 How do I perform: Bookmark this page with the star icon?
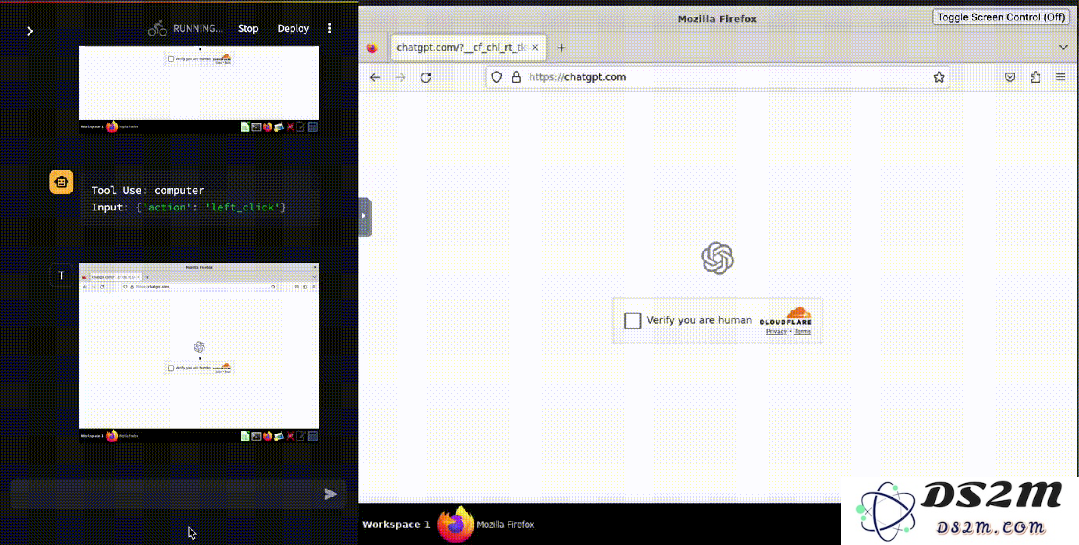click(939, 77)
